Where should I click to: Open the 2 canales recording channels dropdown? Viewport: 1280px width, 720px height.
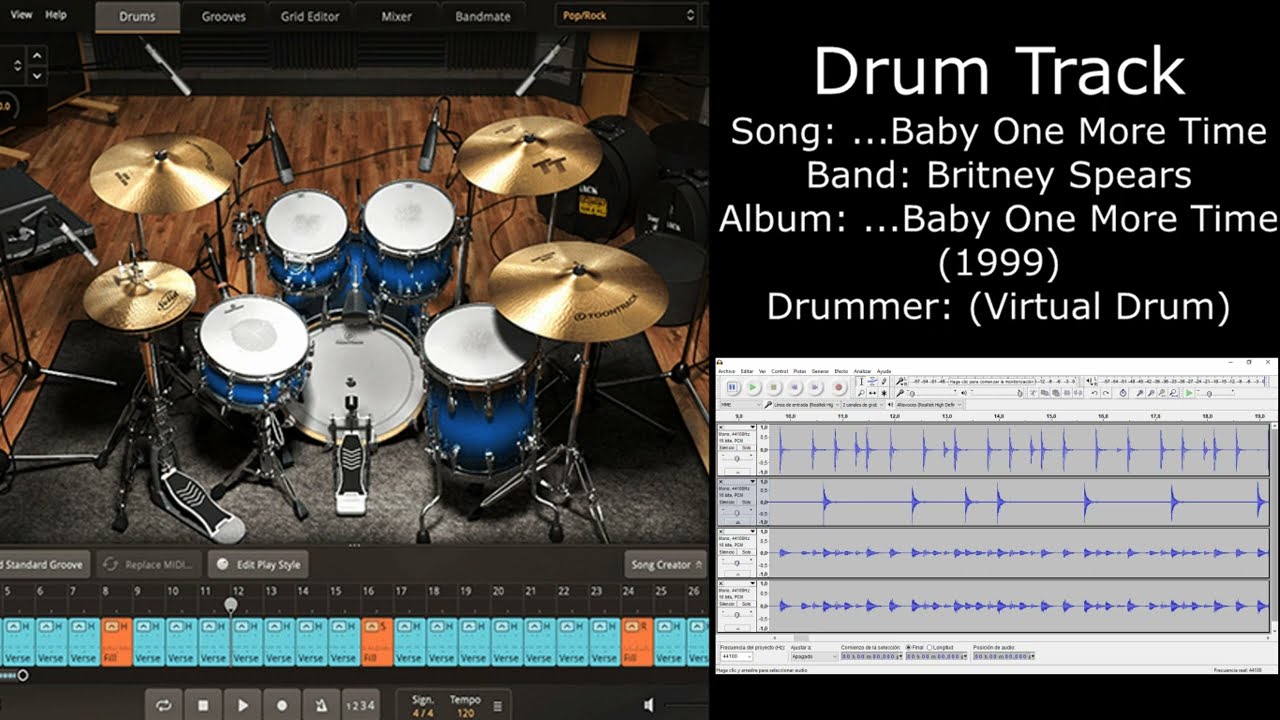(863, 405)
